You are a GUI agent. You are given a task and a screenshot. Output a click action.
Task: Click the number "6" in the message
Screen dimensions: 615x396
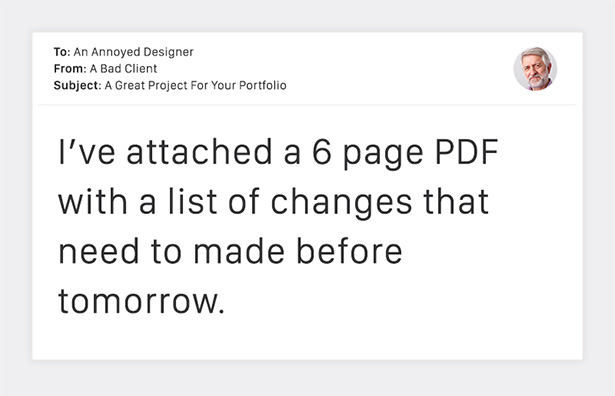(x=322, y=152)
